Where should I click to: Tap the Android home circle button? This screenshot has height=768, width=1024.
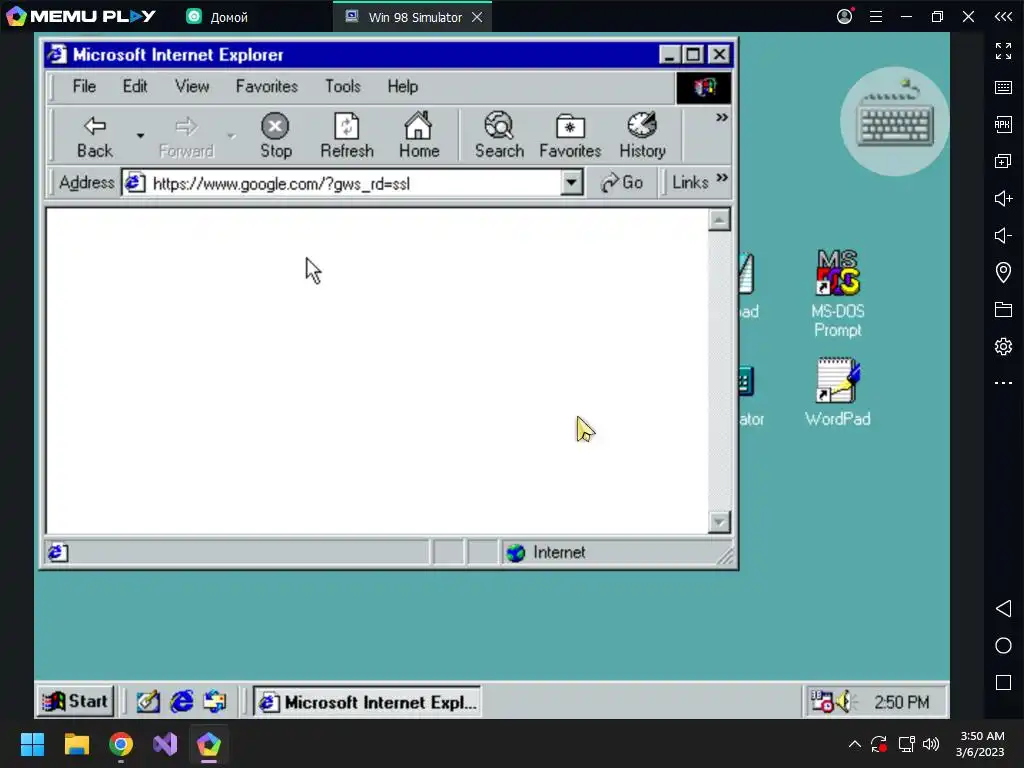(x=1003, y=645)
